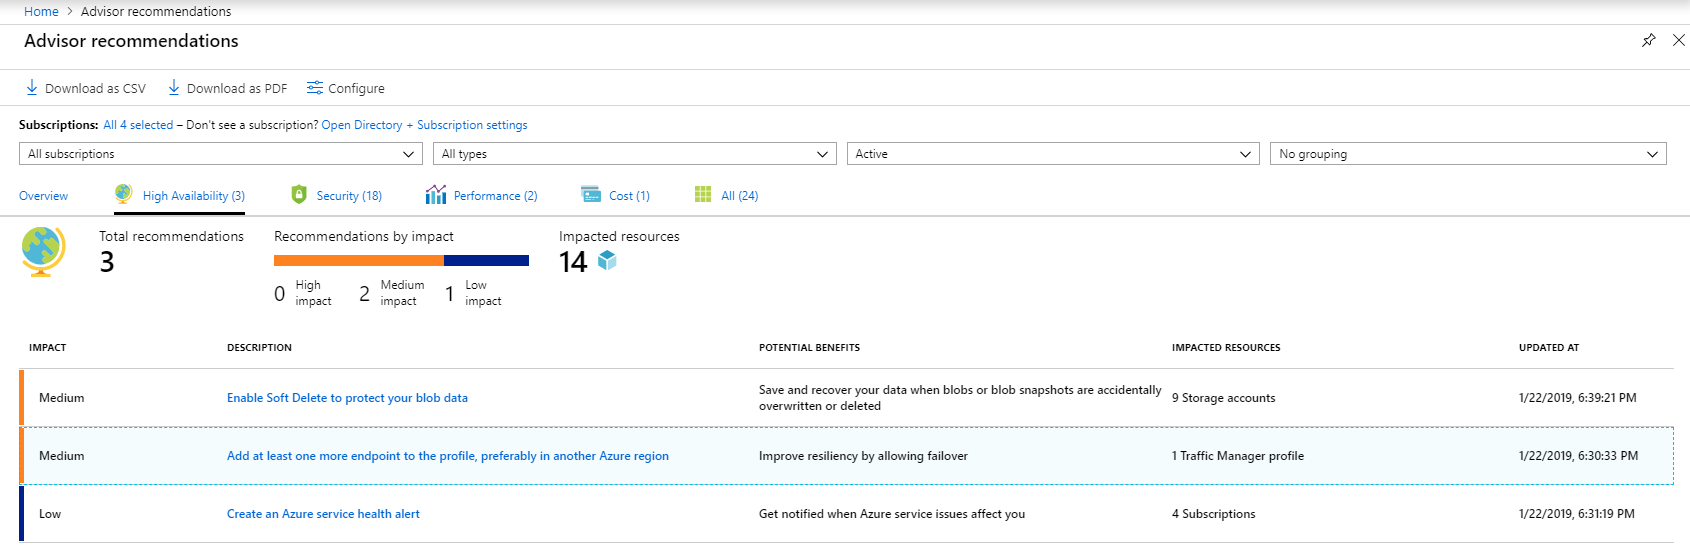Click '4 Subscriptions' cell
The height and width of the screenshot is (558, 1690).
tap(1214, 514)
